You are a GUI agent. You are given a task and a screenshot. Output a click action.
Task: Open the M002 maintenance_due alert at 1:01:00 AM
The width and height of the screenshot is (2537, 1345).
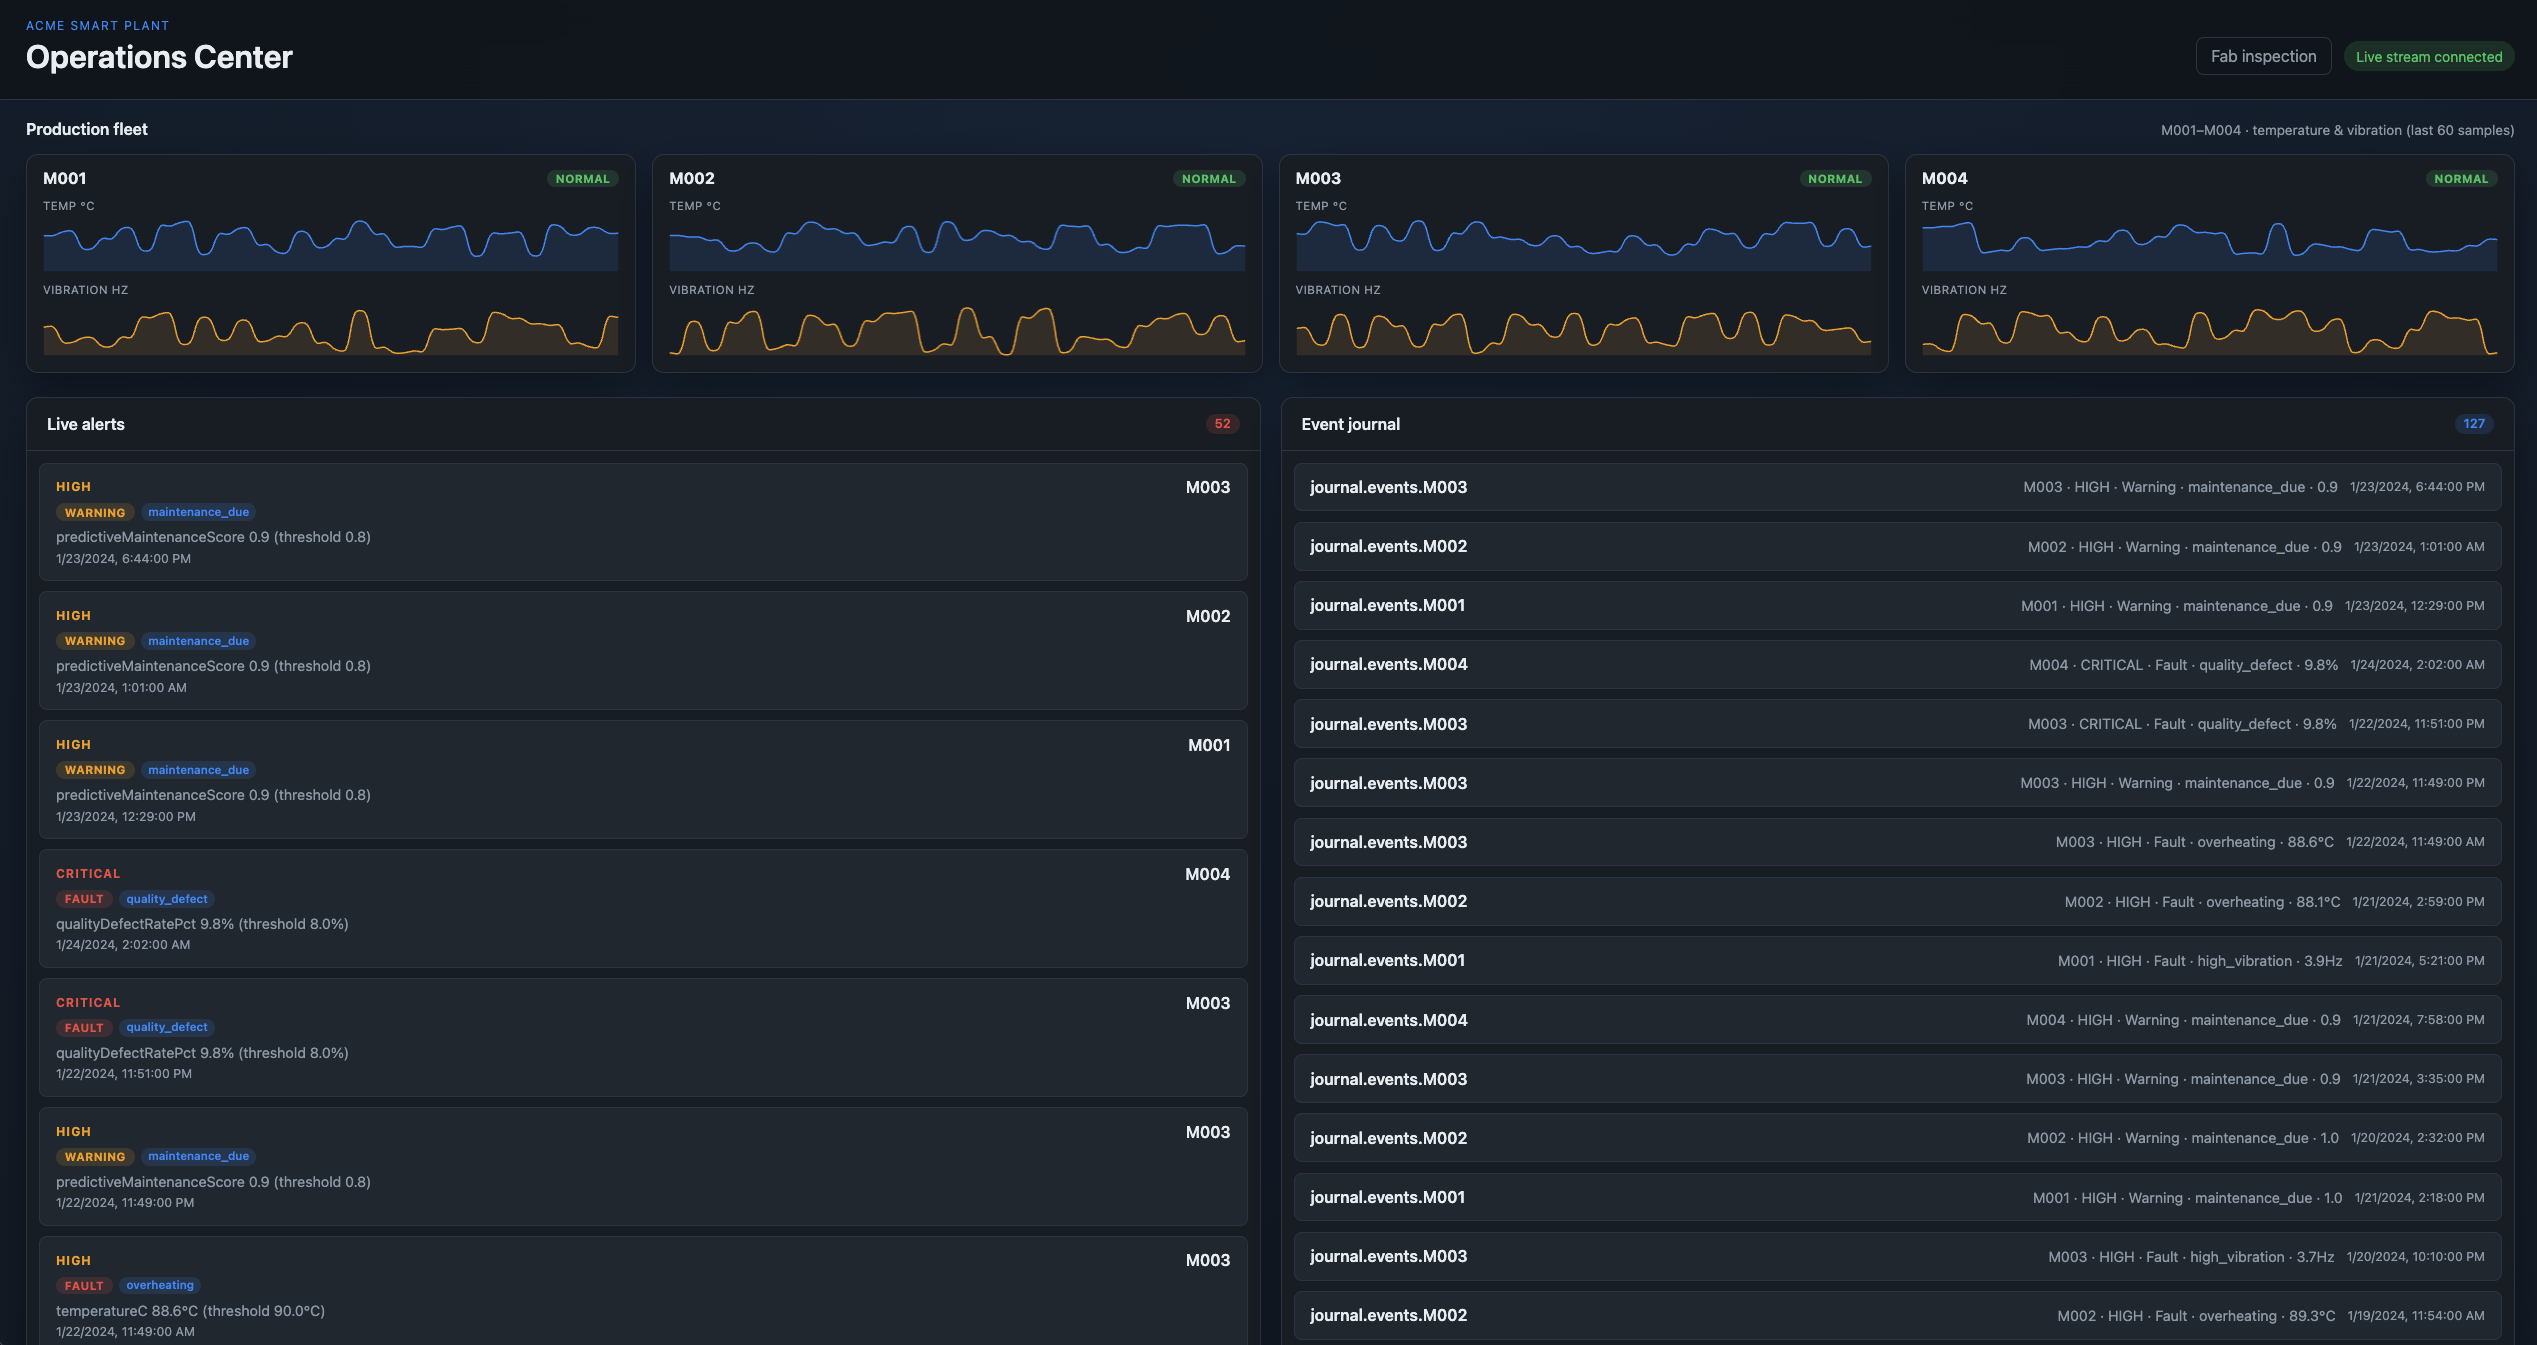click(x=643, y=651)
